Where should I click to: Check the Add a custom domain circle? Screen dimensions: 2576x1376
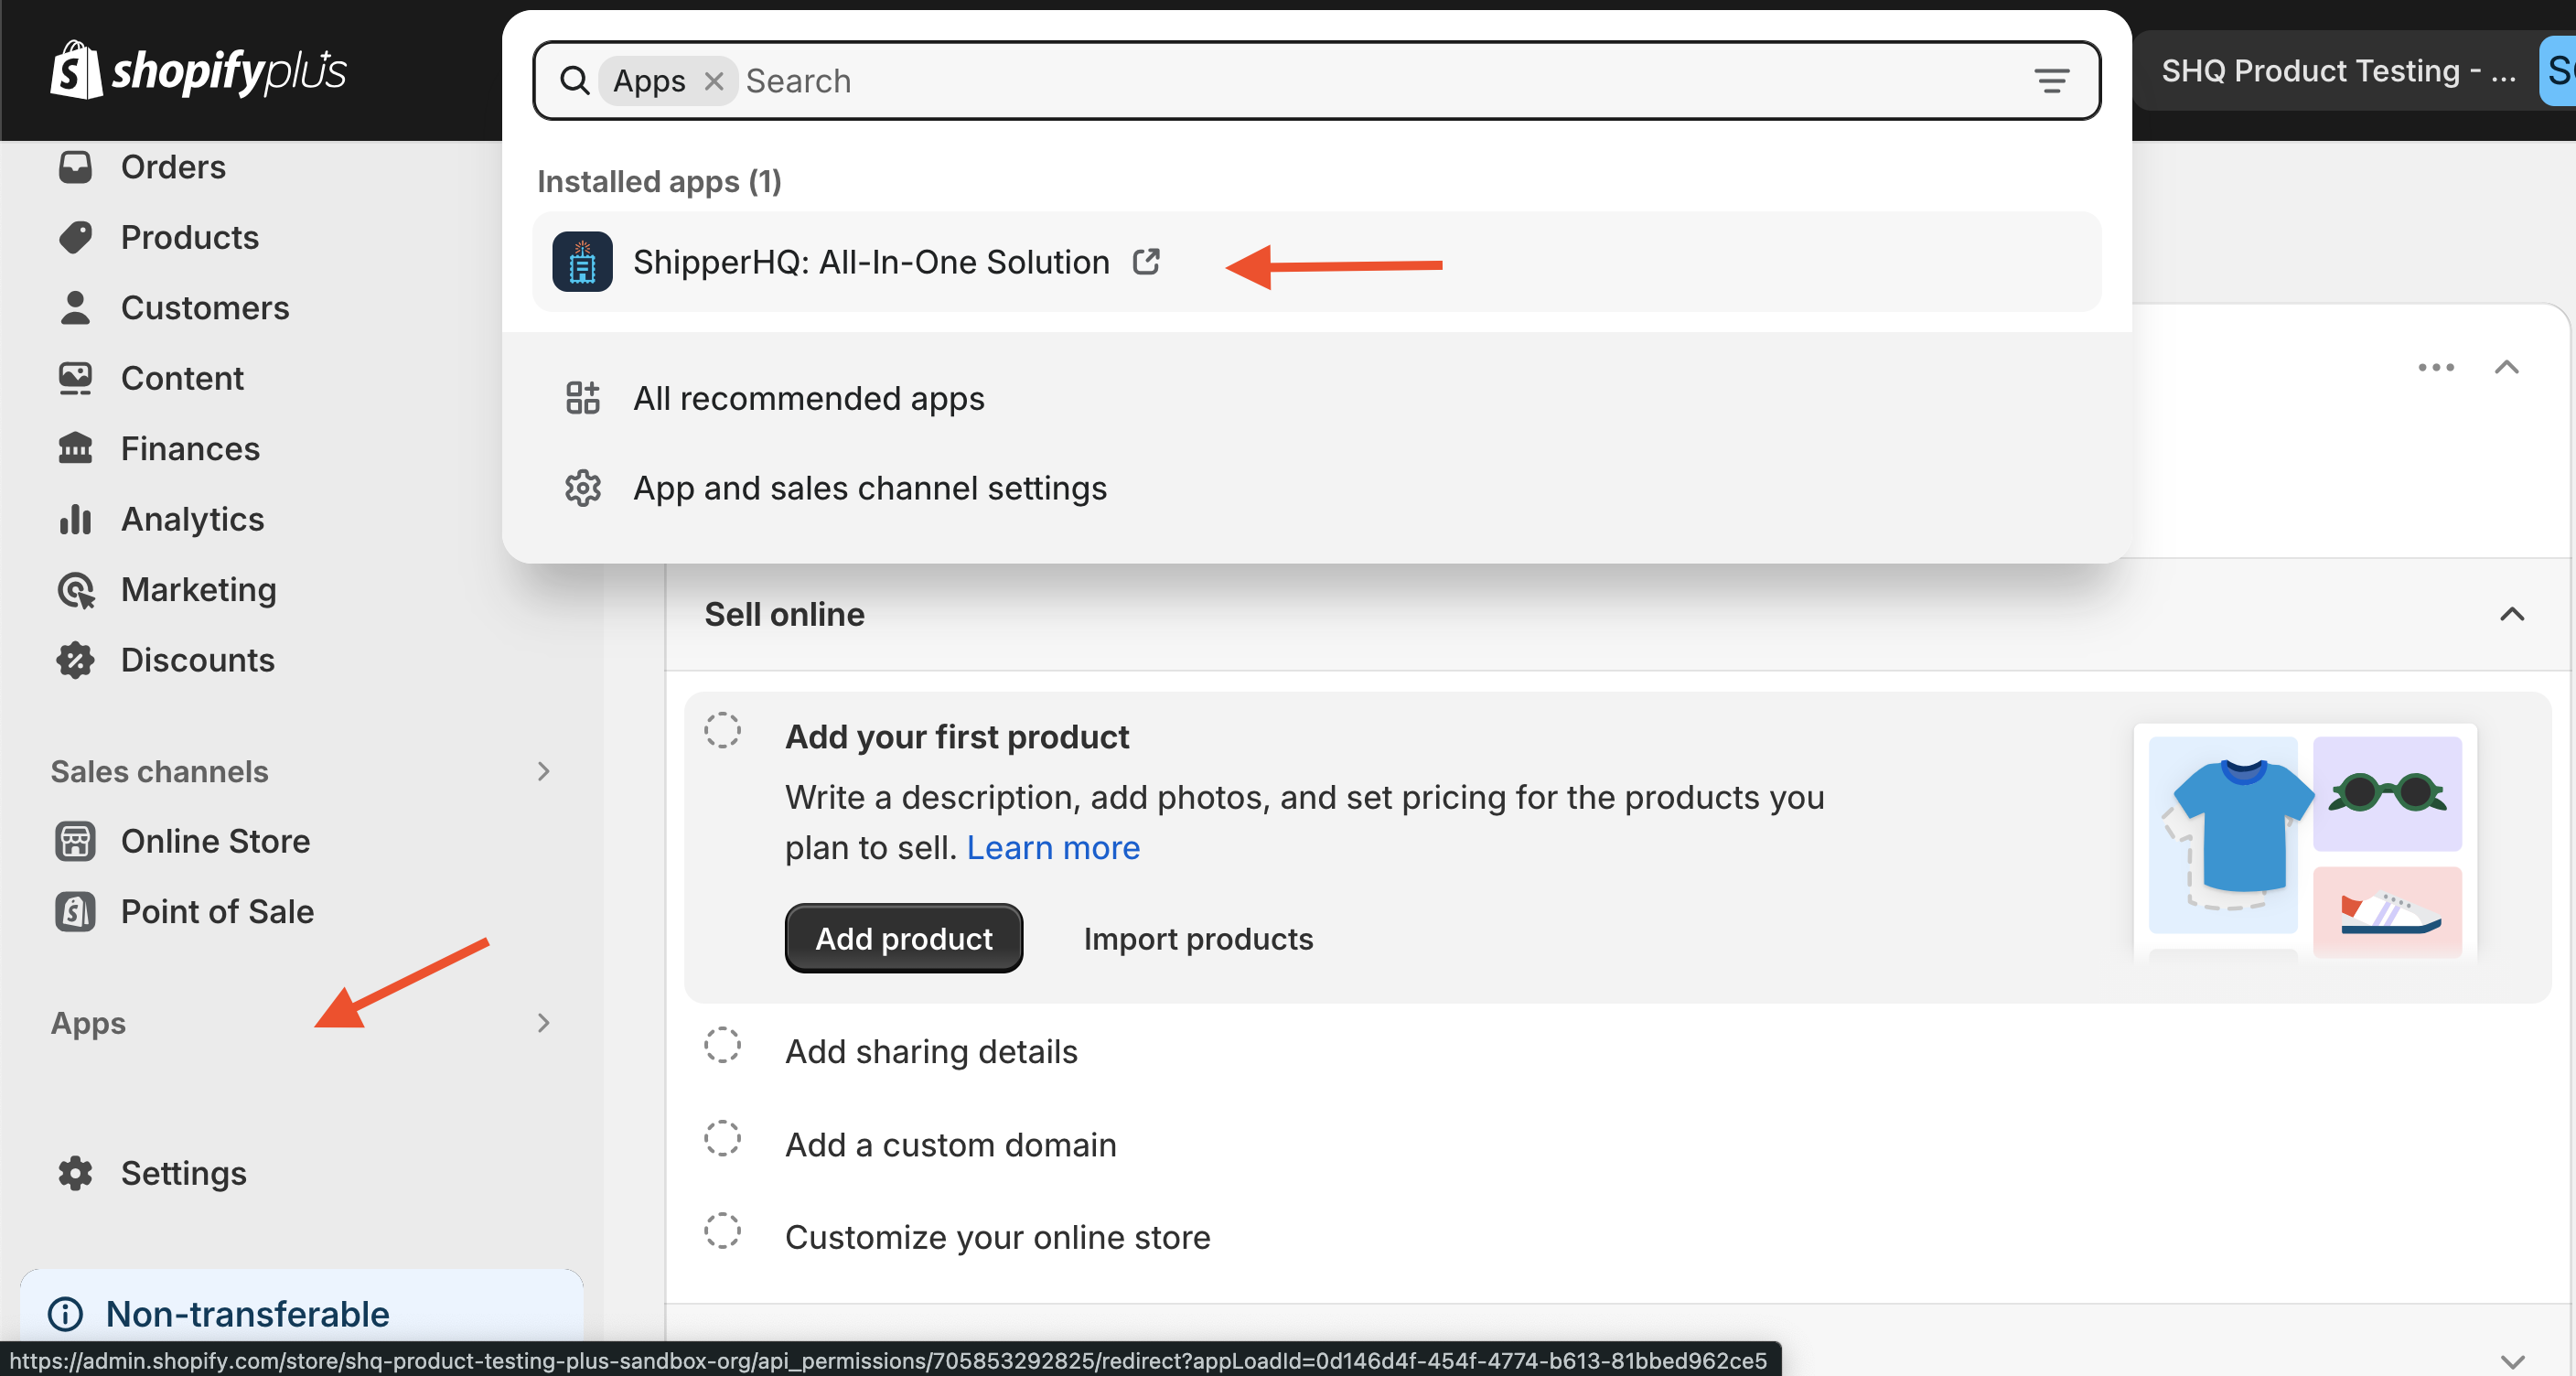tap(722, 1138)
